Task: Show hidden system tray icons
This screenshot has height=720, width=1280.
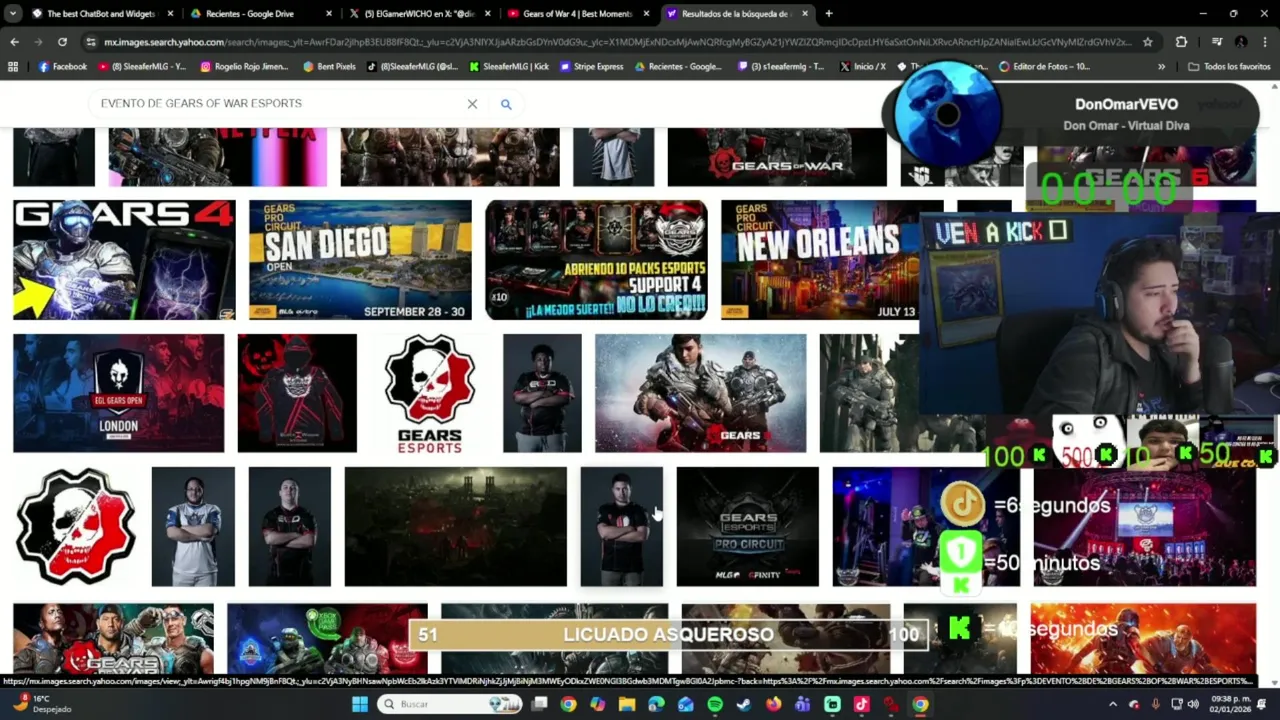Action: 1113,704
